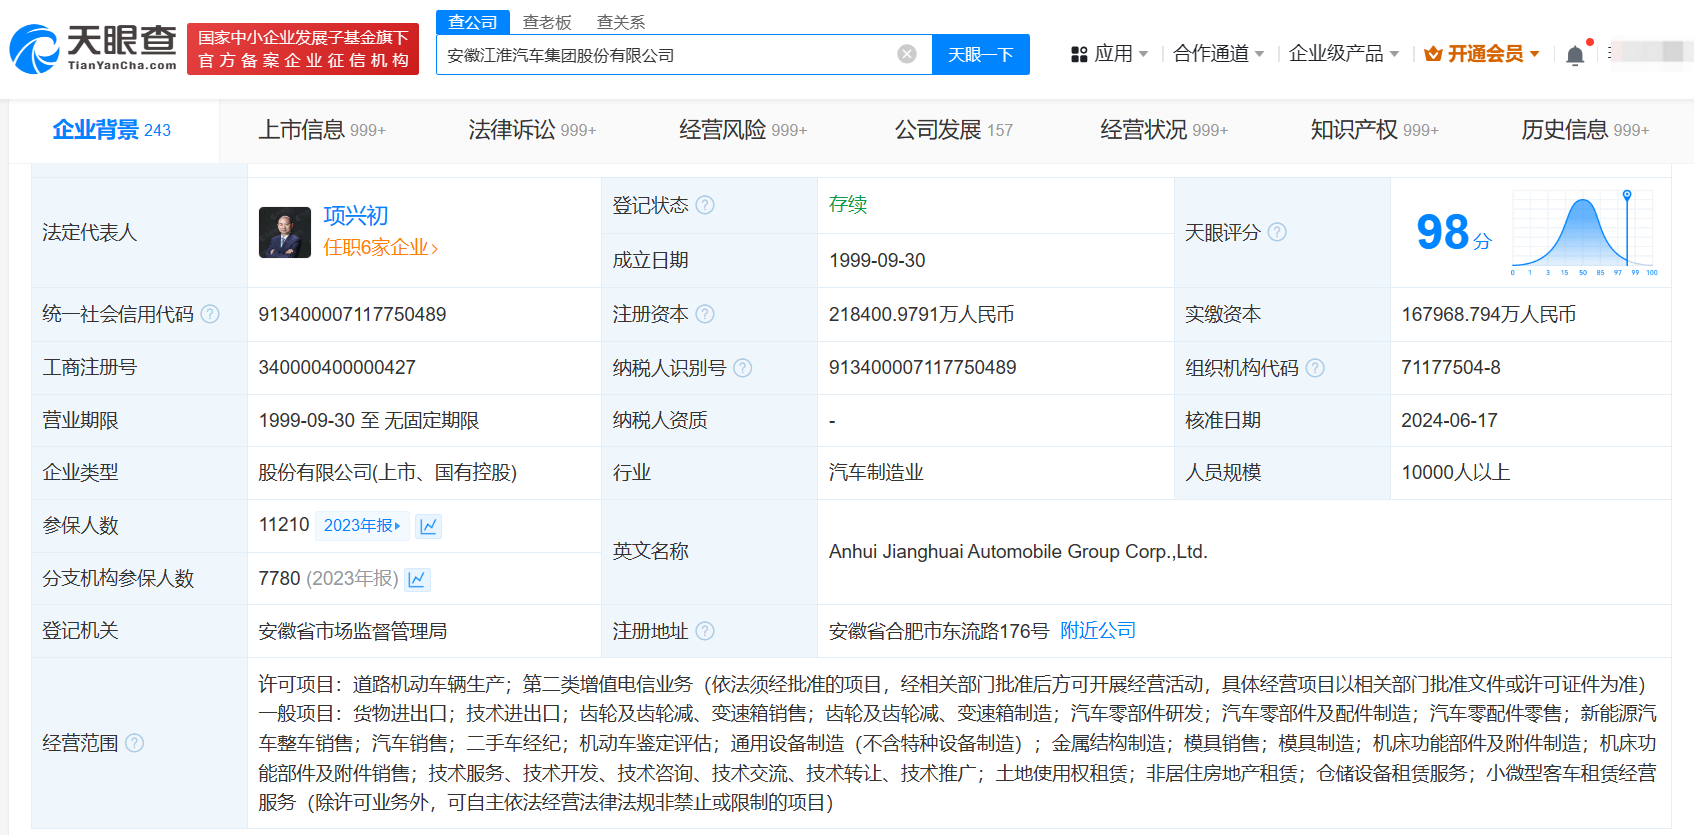Click the establishment date 1999-09-30

pos(877,260)
